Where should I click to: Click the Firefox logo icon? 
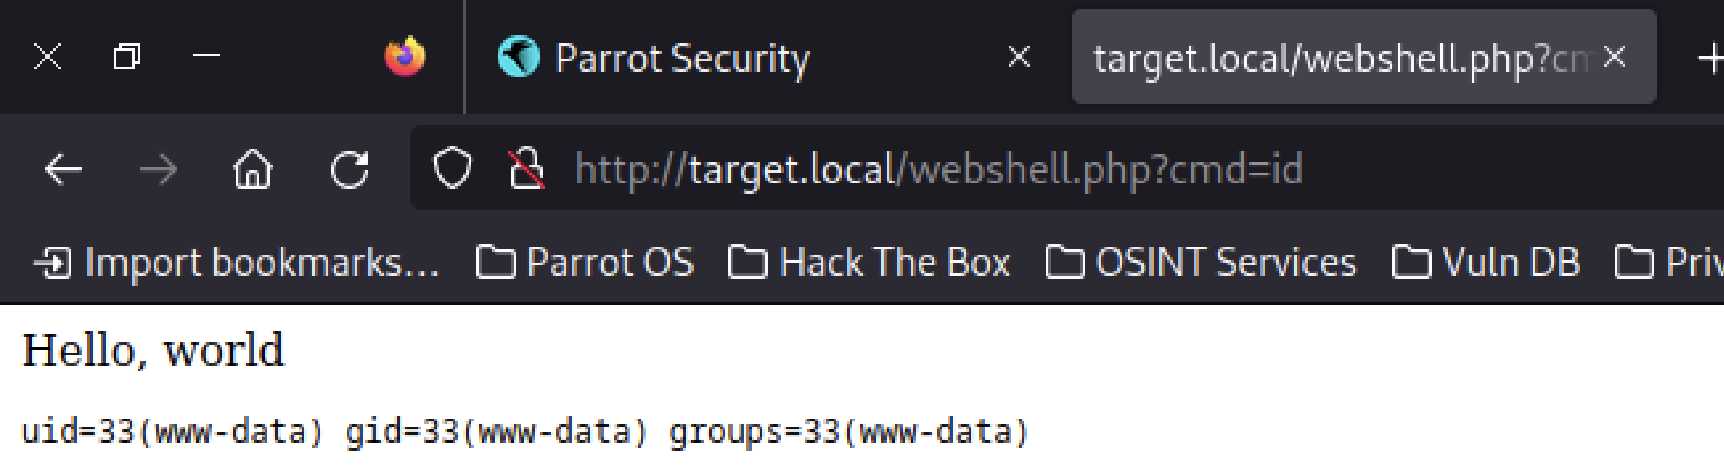coord(405,57)
